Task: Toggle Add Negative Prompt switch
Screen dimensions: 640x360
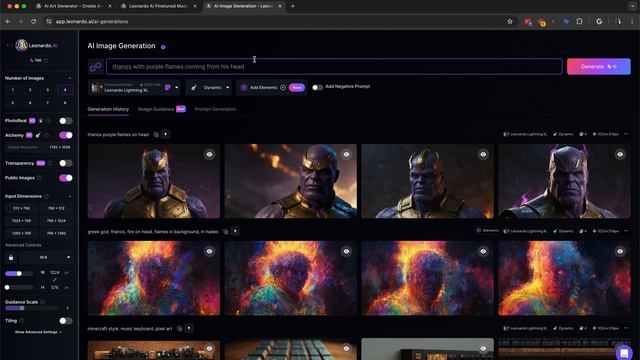Action: pyautogui.click(x=317, y=87)
